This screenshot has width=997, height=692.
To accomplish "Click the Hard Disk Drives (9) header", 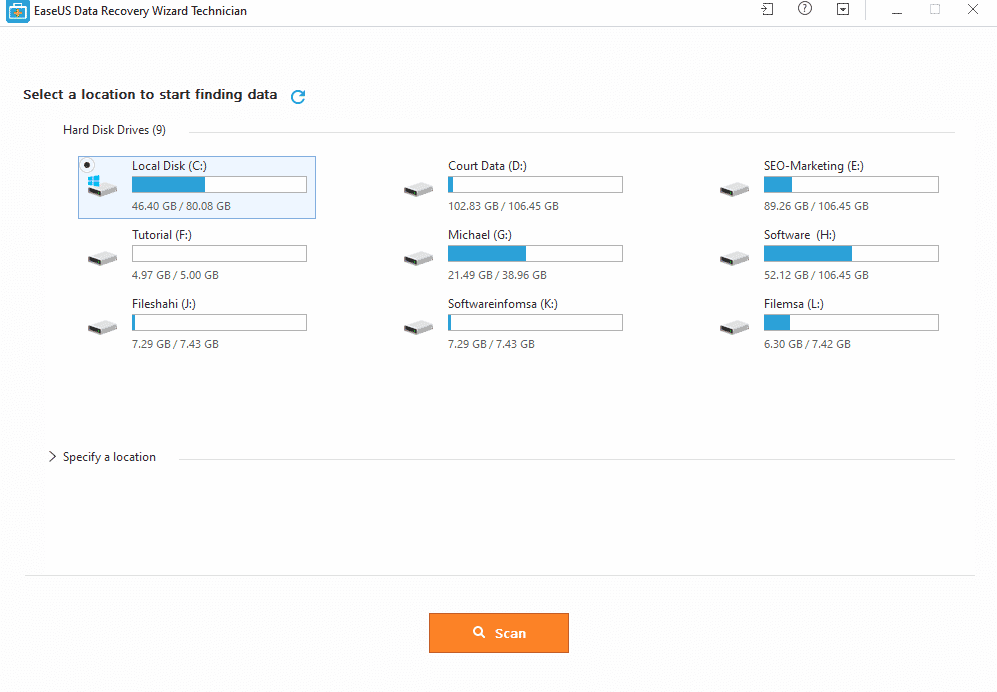I will [x=114, y=130].
